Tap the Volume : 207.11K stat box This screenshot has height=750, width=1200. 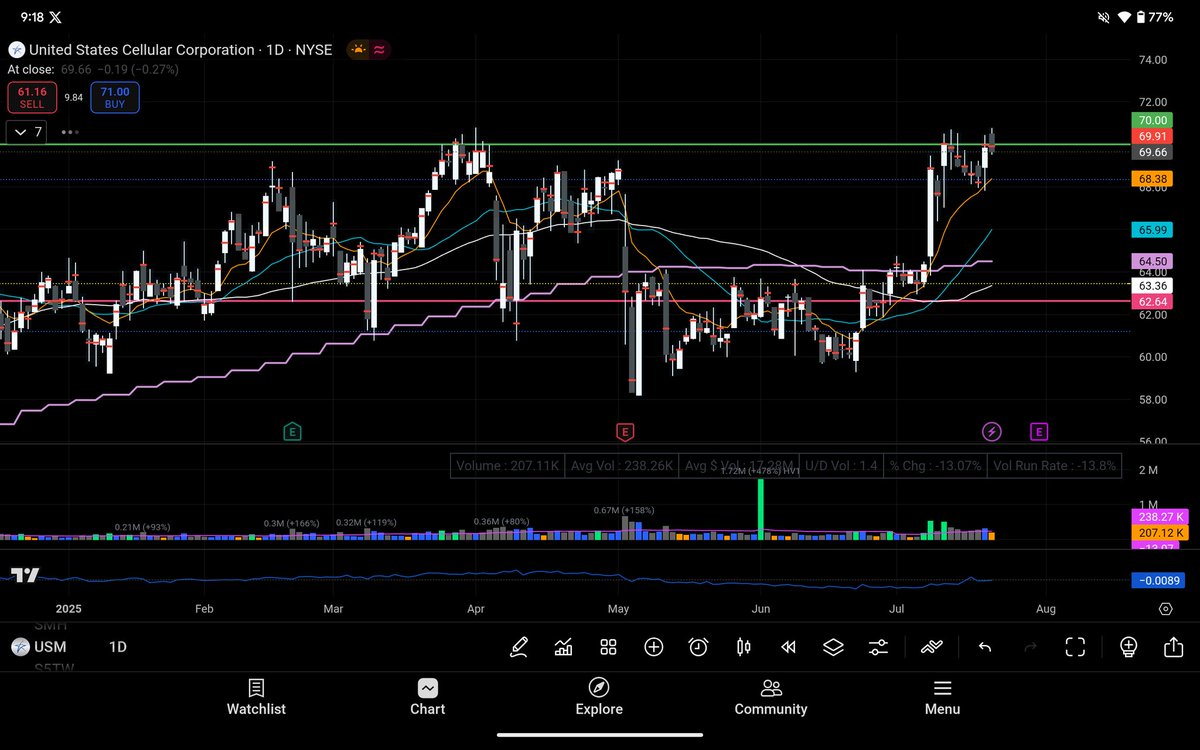tap(508, 466)
